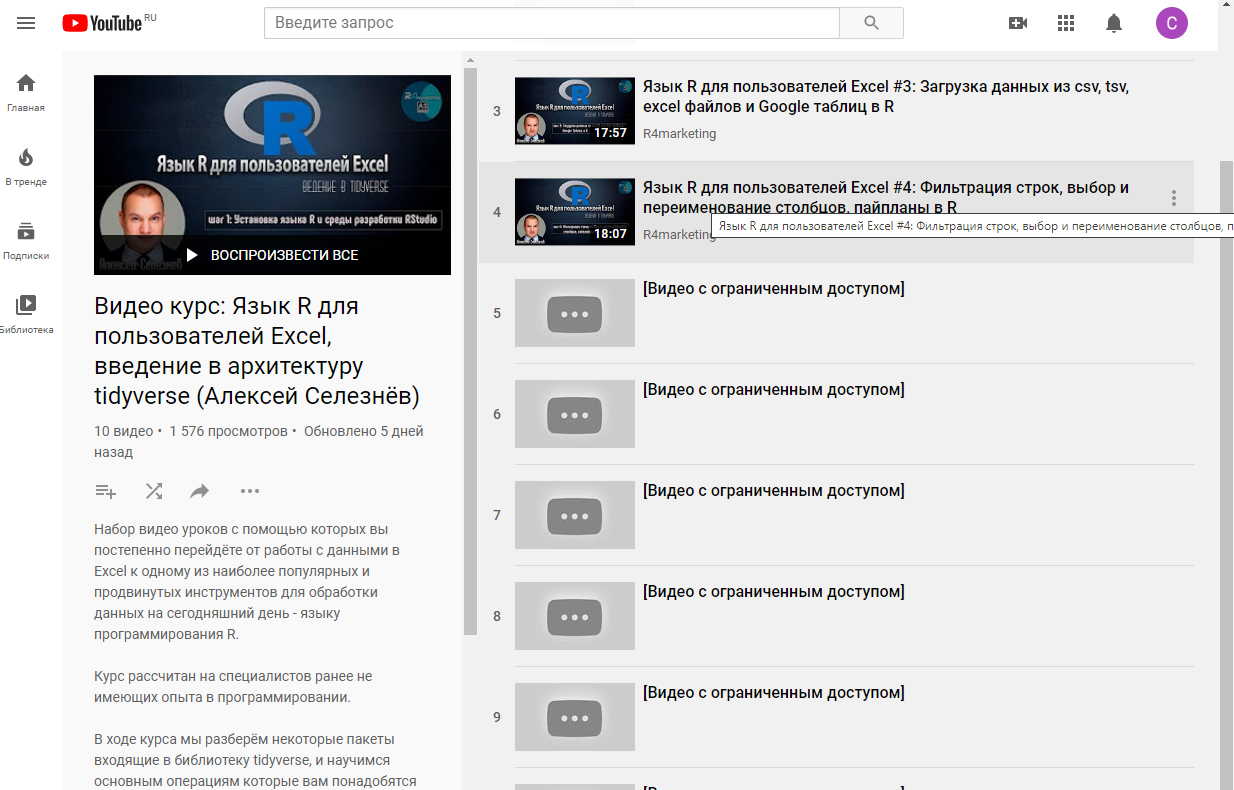
Task: Open the YouTube apps grid
Action: [x=1066, y=23]
